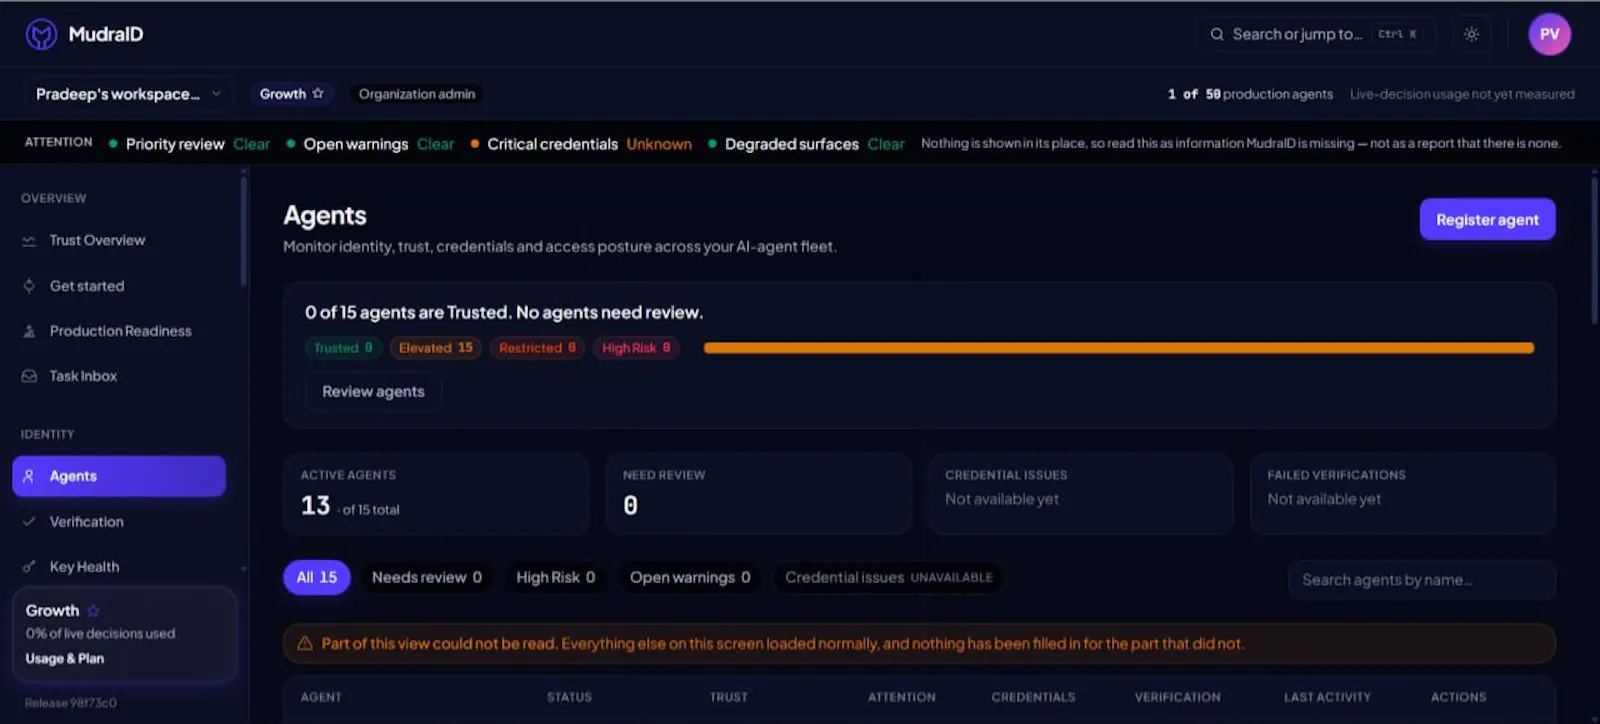Click the LAST ACTIVITY column header
The height and width of the screenshot is (724, 1600).
click(1327, 697)
